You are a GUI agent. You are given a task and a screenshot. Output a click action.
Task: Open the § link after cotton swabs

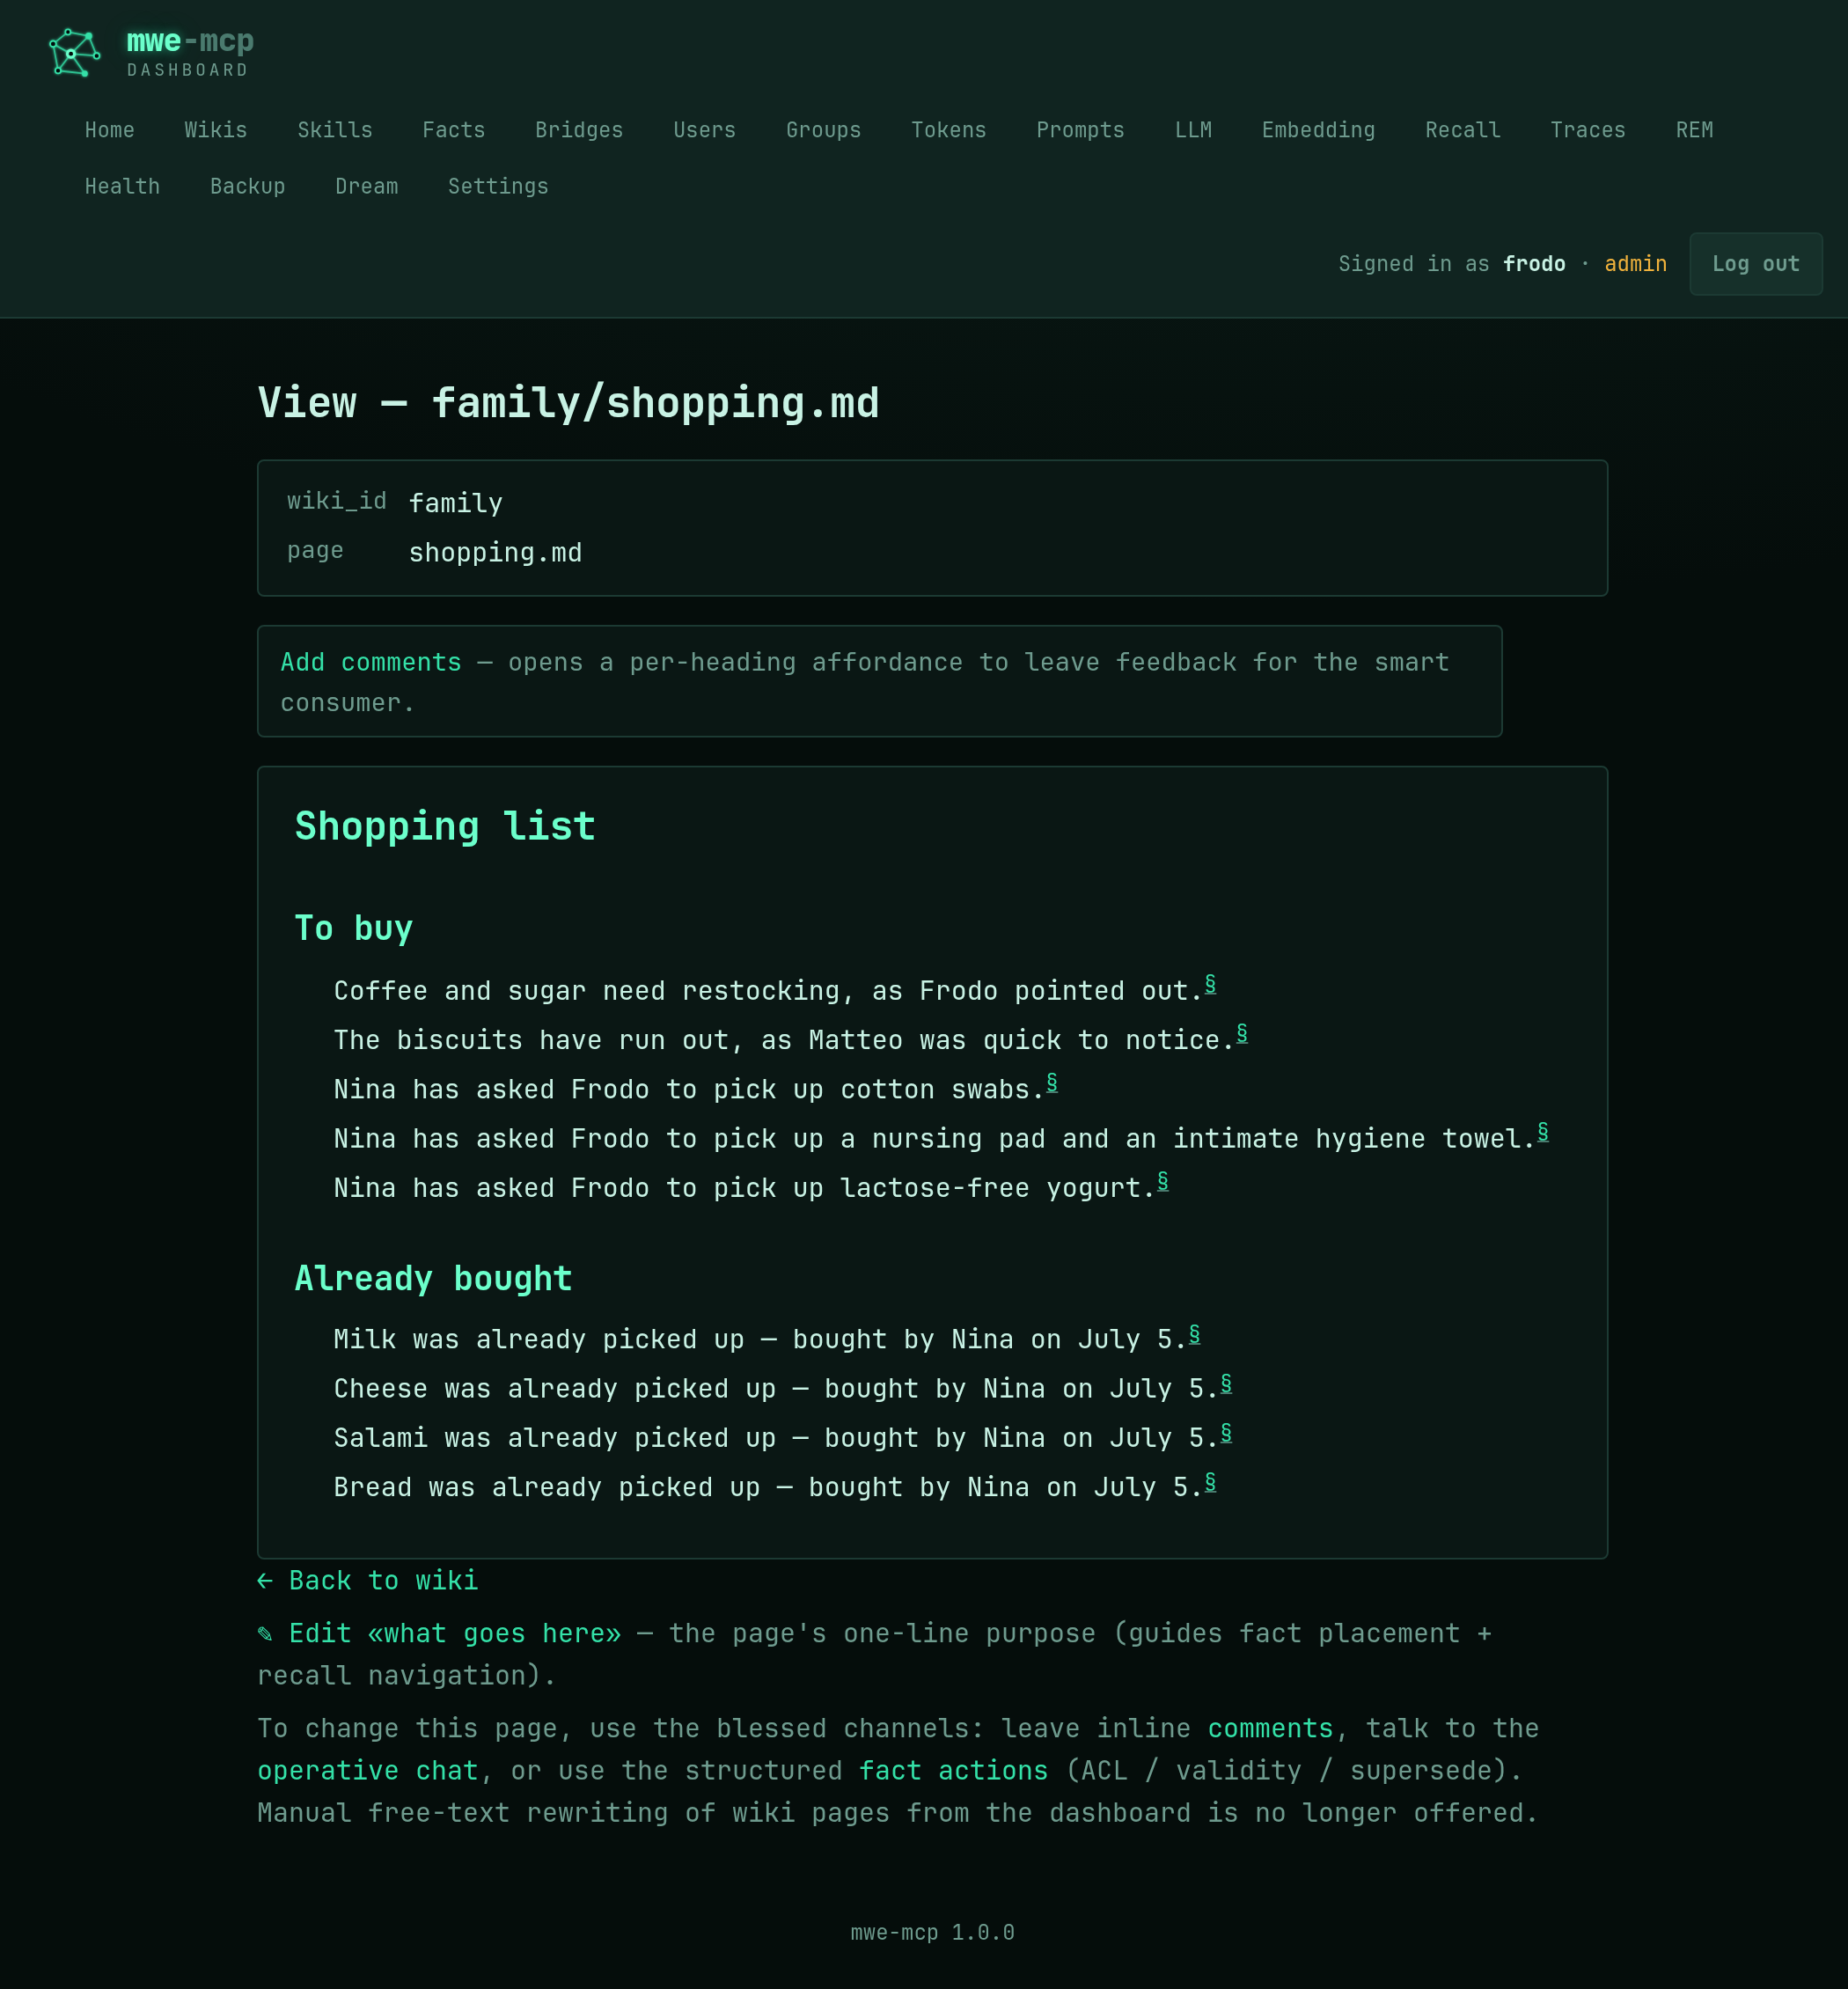click(x=1052, y=1082)
